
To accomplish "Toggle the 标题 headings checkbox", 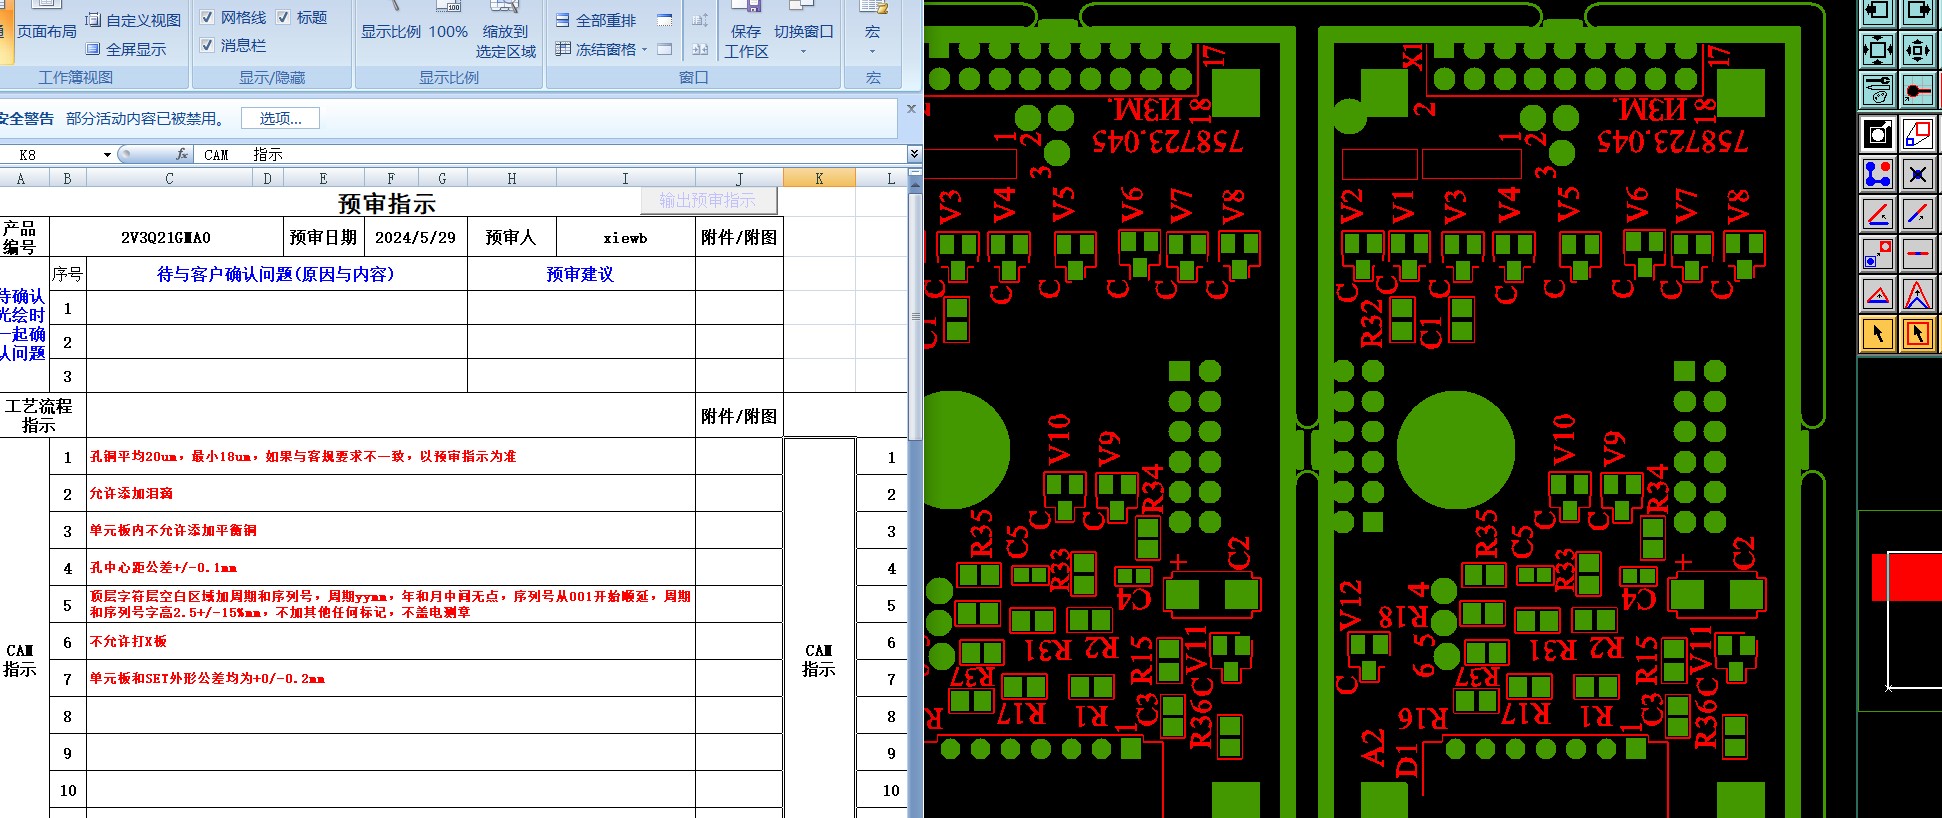I will 283,17.
